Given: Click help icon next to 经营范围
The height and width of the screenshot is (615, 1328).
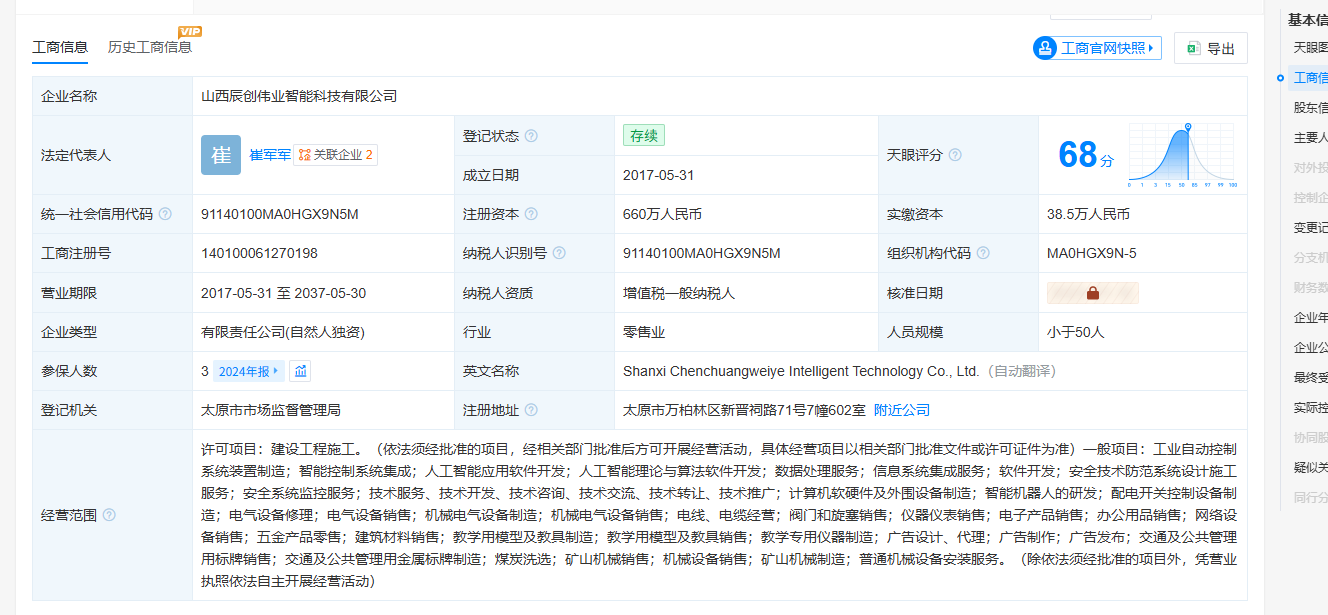Looking at the screenshot, I should pos(109,515).
